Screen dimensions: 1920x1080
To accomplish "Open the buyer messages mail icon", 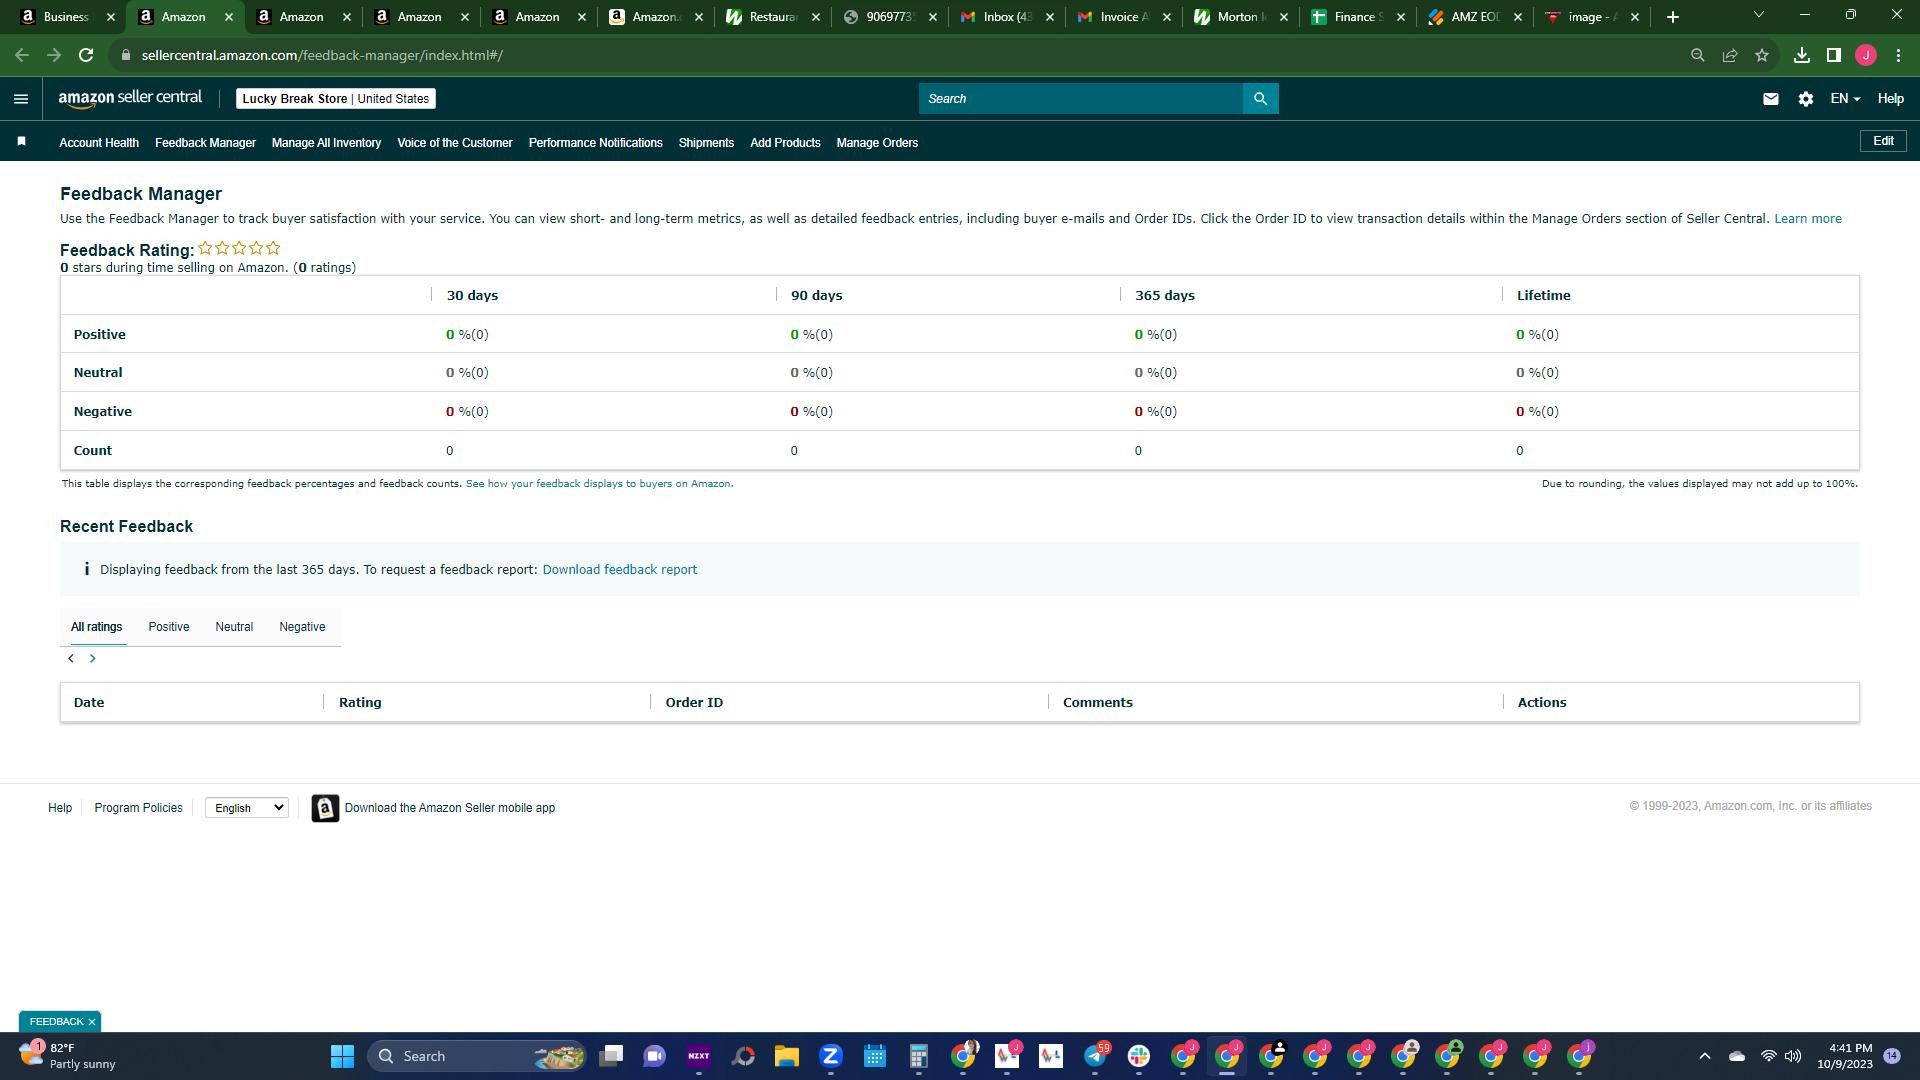I will tap(1771, 99).
